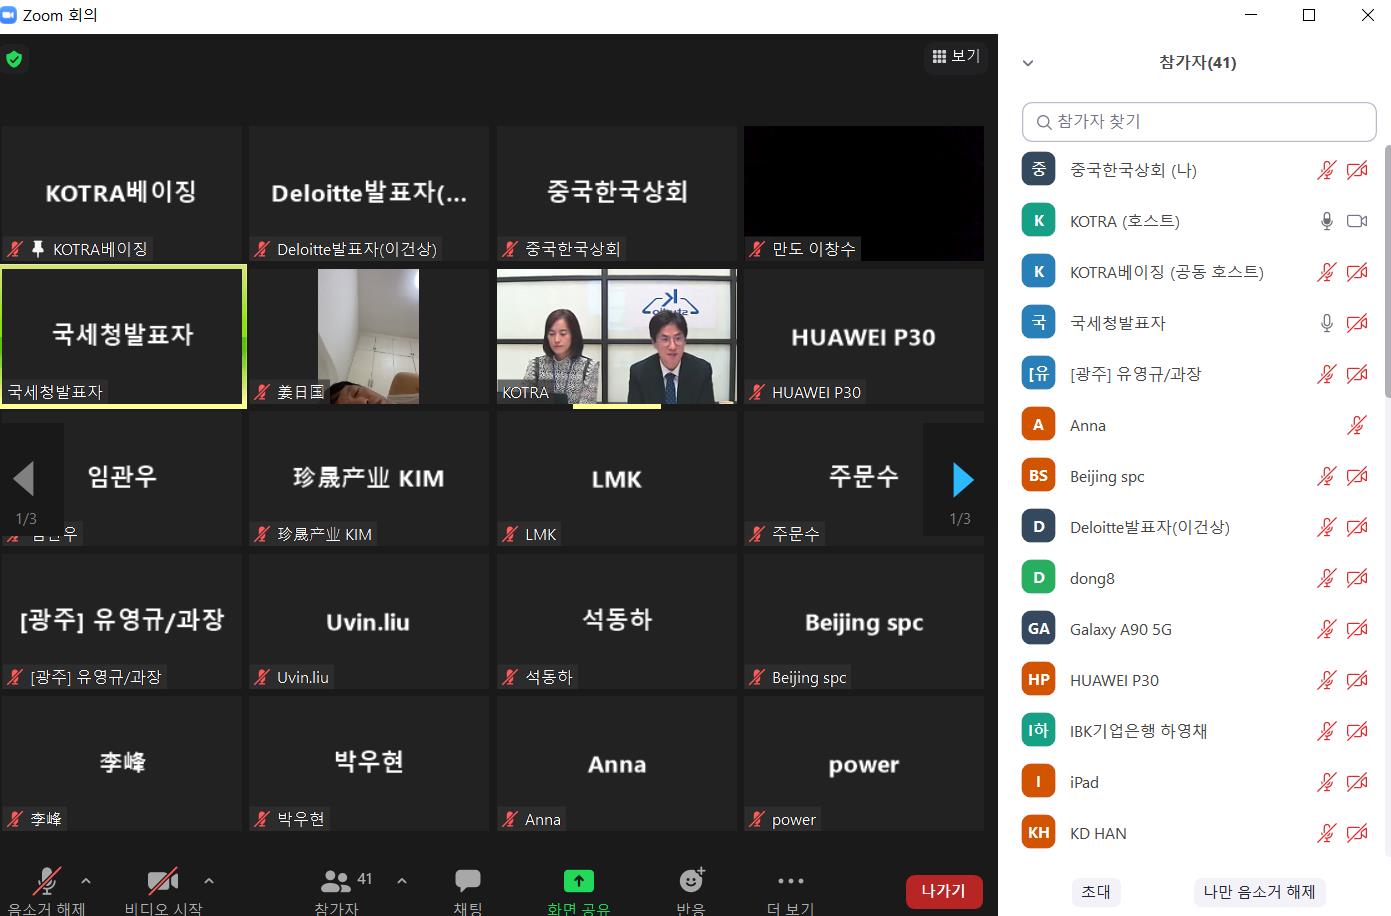The height and width of the screenshot is (916, 1391).
Task: Click microphone icon for 국세청발표자 in list
Action: point(1326,323)
